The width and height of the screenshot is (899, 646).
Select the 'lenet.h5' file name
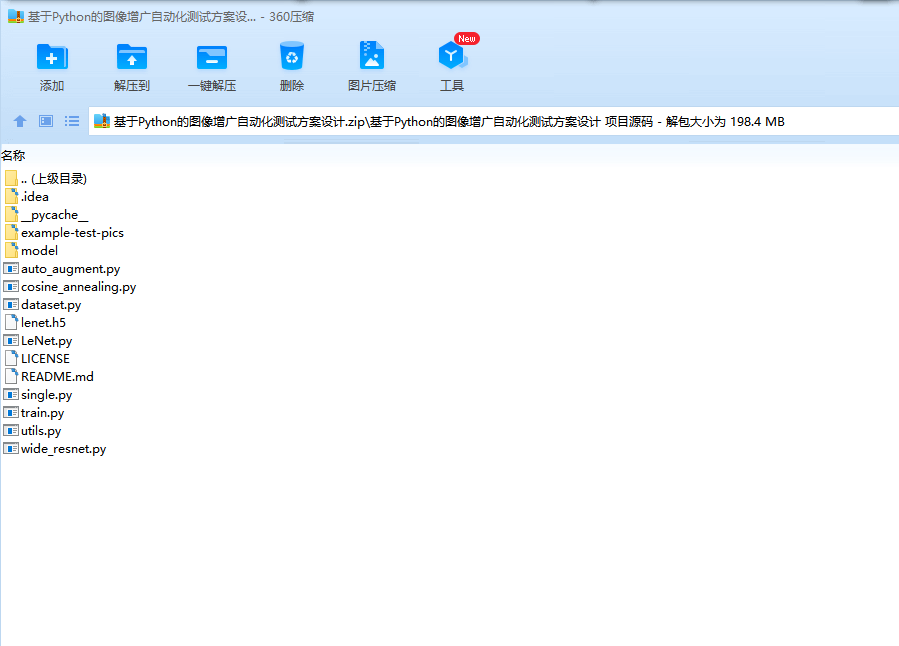tap(44, 323)
